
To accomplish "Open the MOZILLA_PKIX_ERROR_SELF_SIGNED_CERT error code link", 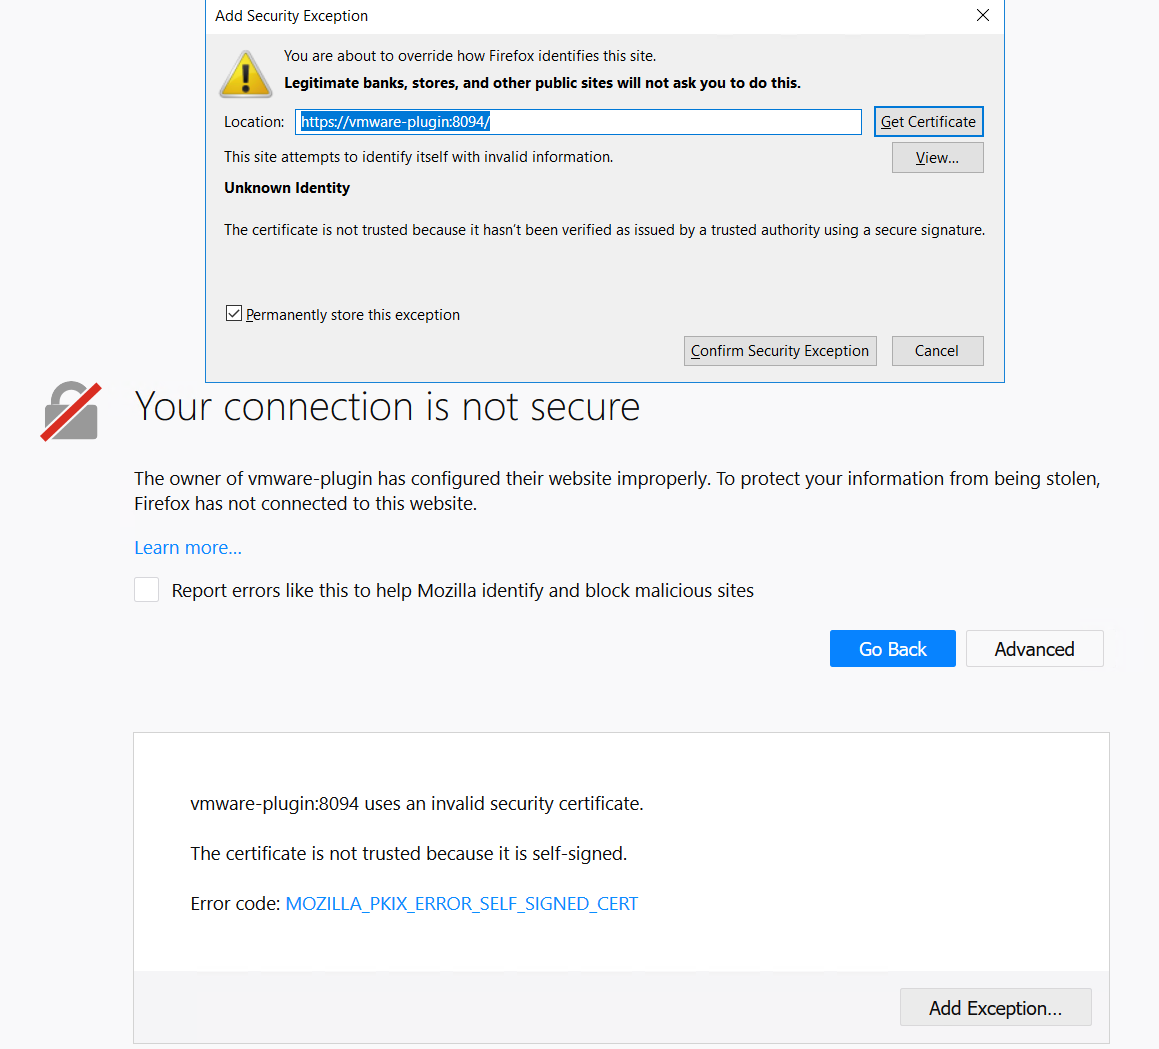I will (461, 904).
